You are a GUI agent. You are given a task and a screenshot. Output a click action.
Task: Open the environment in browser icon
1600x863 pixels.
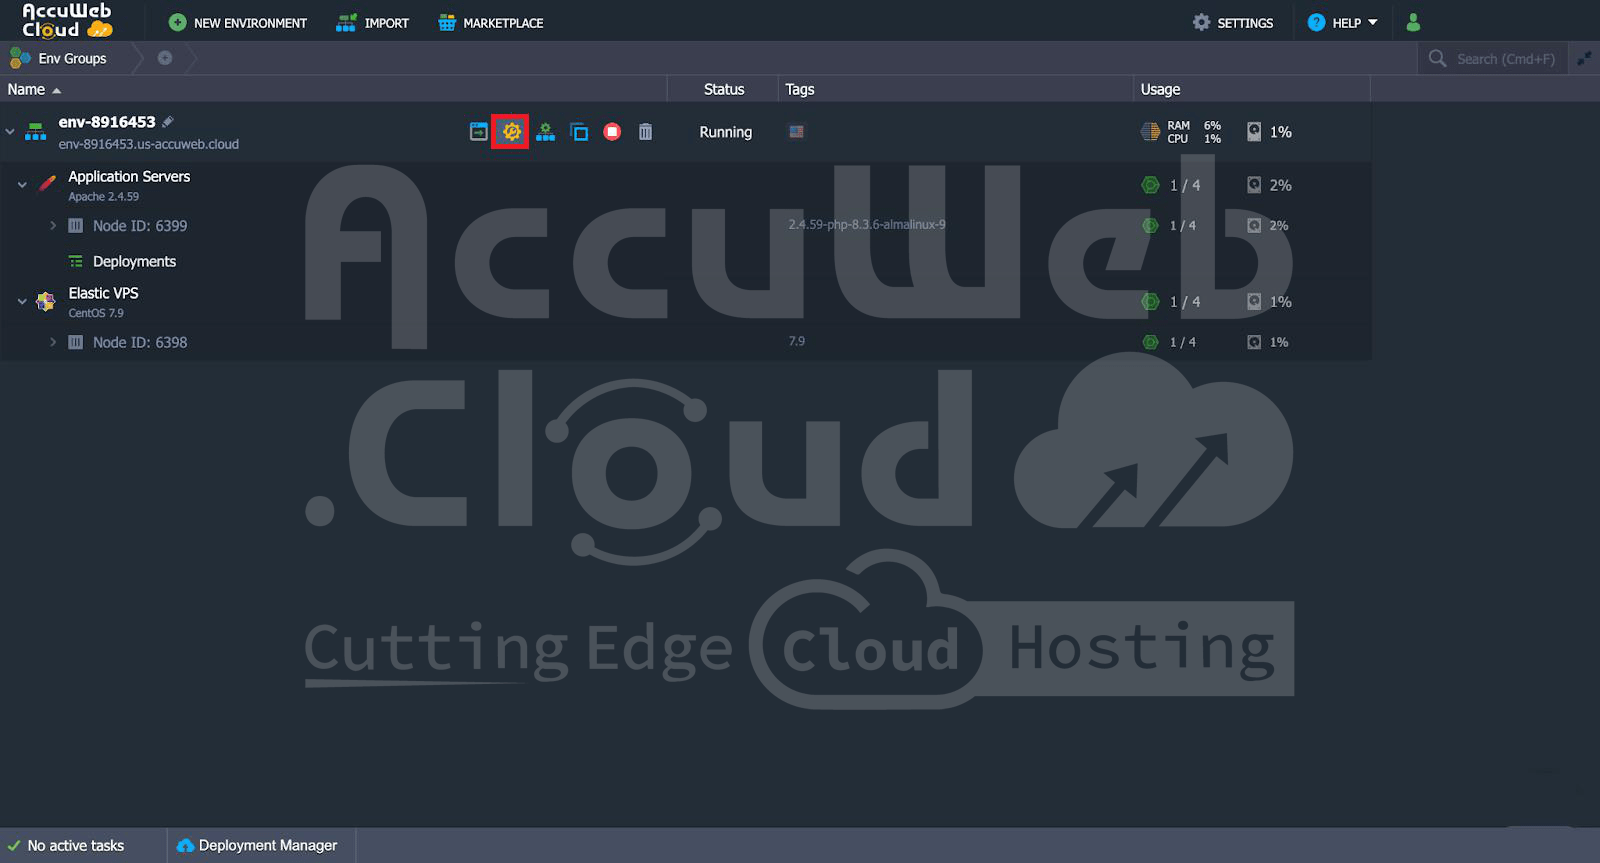pyautogui.click(x=479, y=132)
